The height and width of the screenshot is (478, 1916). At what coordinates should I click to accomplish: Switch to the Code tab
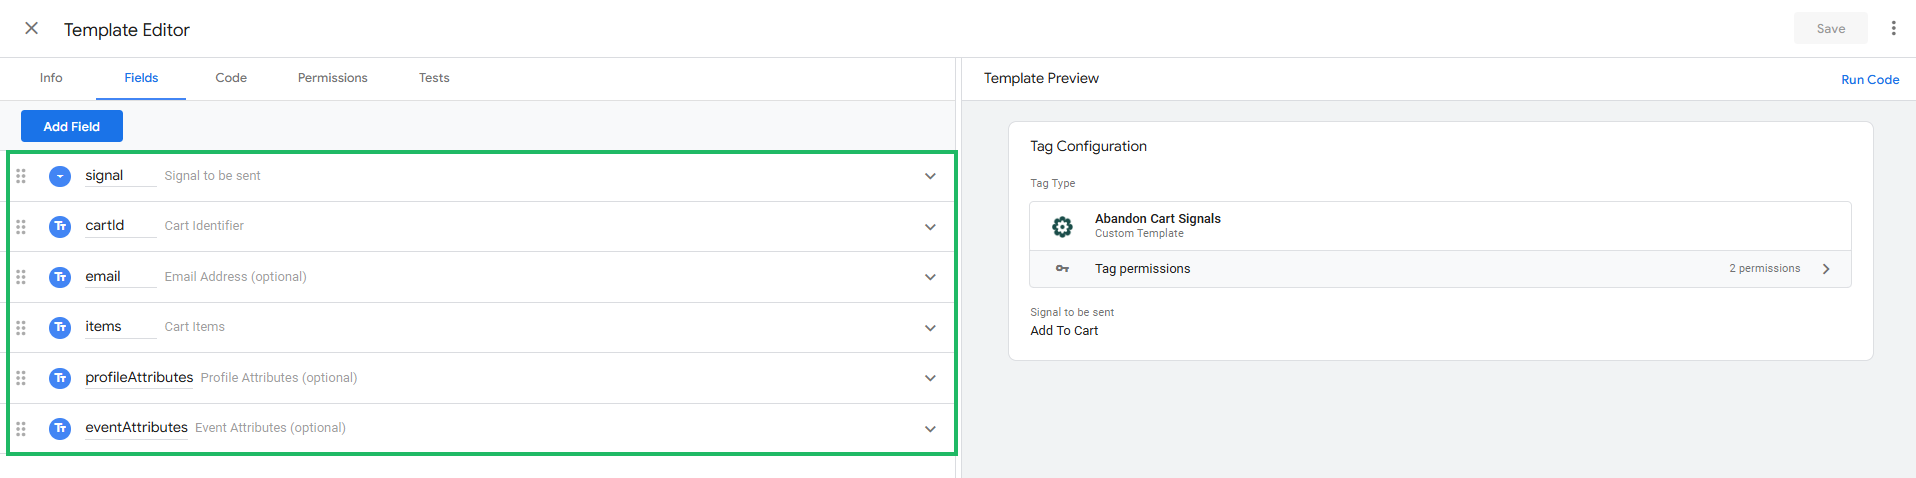coord(231,78)
